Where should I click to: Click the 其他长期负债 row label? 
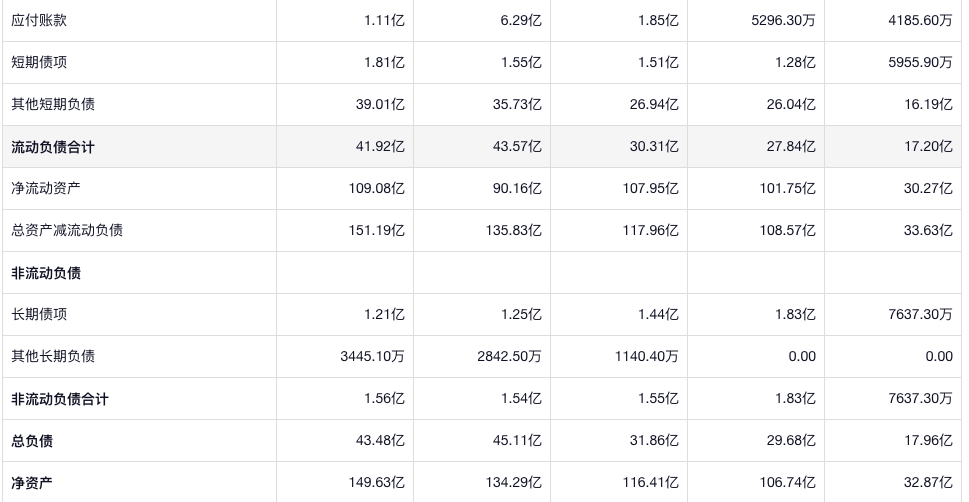coord(53,356)
